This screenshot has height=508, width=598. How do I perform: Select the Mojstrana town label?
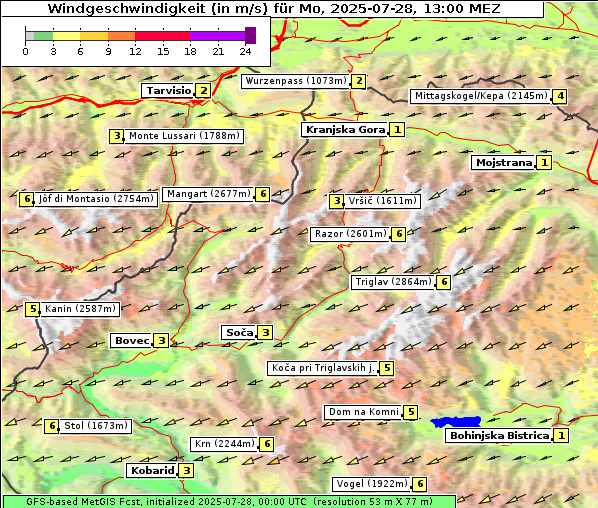point(504,163)
